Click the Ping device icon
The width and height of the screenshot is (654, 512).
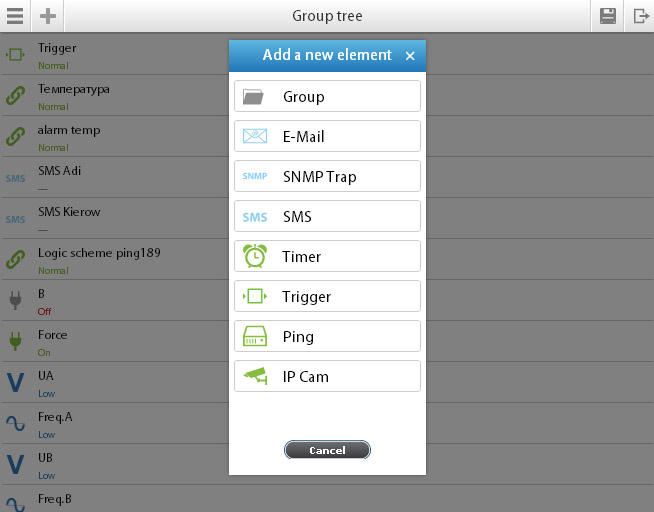tap(255, 336)
